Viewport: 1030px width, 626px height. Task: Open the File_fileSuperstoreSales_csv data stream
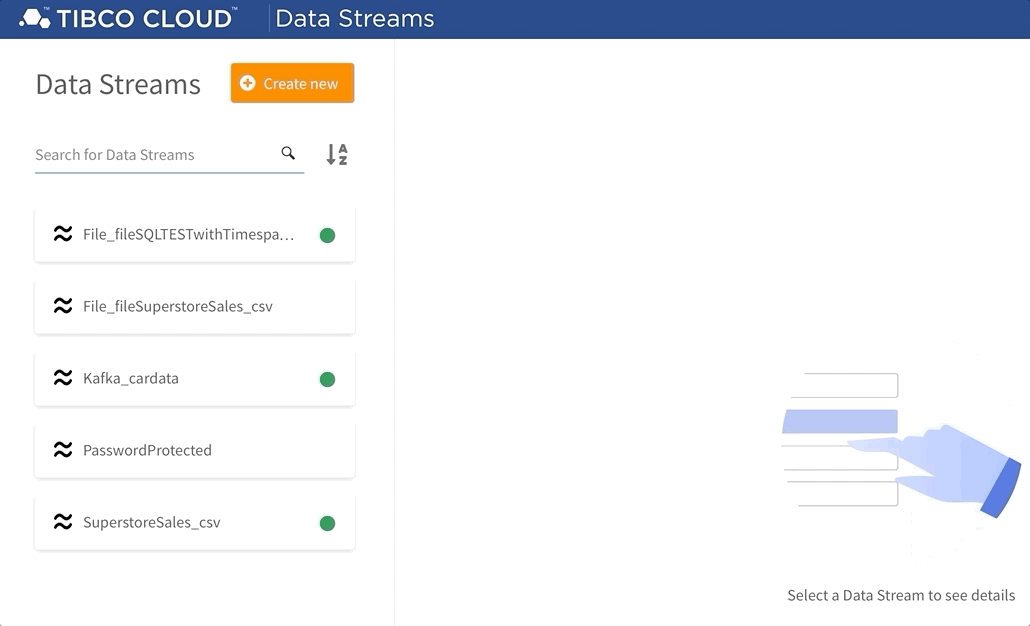click(x=178, y=307)
